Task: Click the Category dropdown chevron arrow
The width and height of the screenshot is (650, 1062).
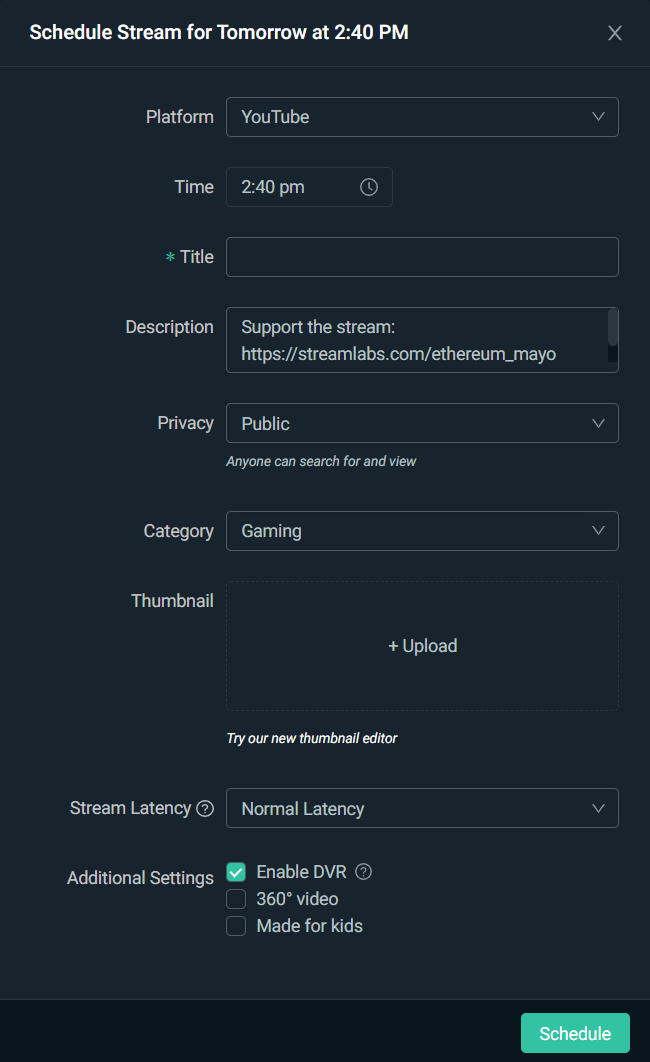Action: click(x=598, y=531)
